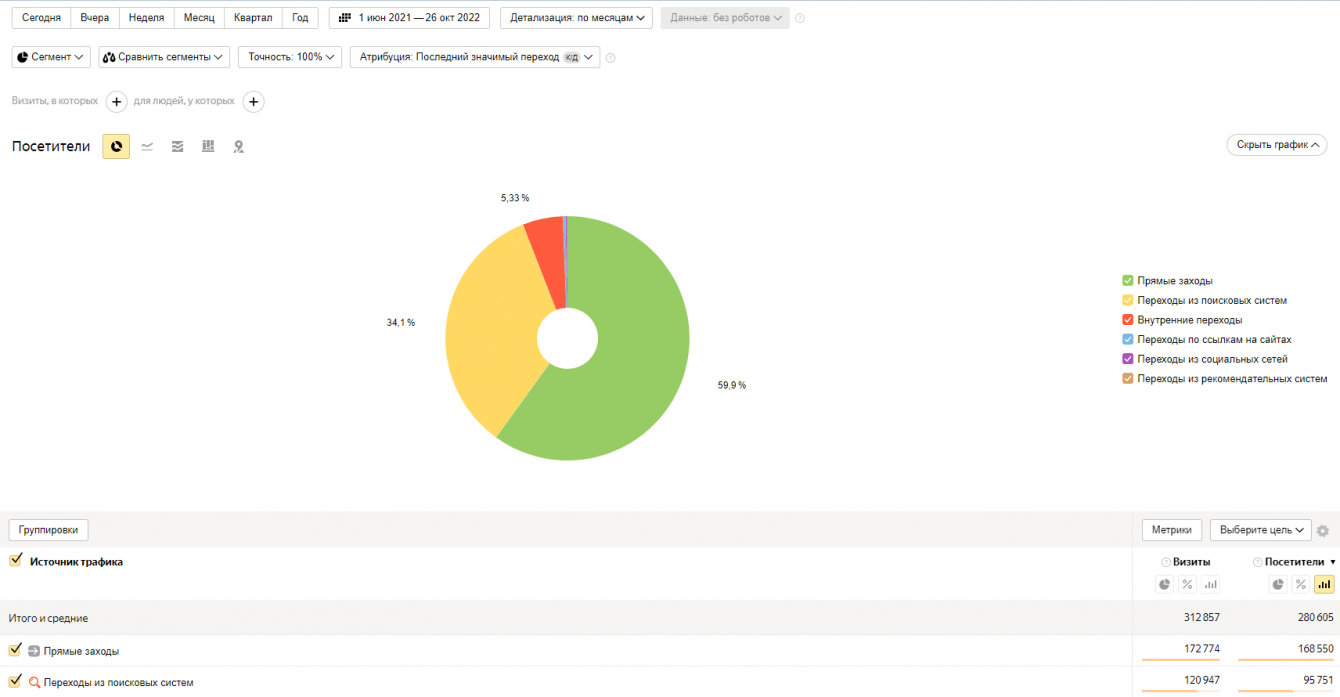This screenshot has width=1340, height=697.
Task: Click the table settings gear icon
Action: click(x=1323, y=531)
